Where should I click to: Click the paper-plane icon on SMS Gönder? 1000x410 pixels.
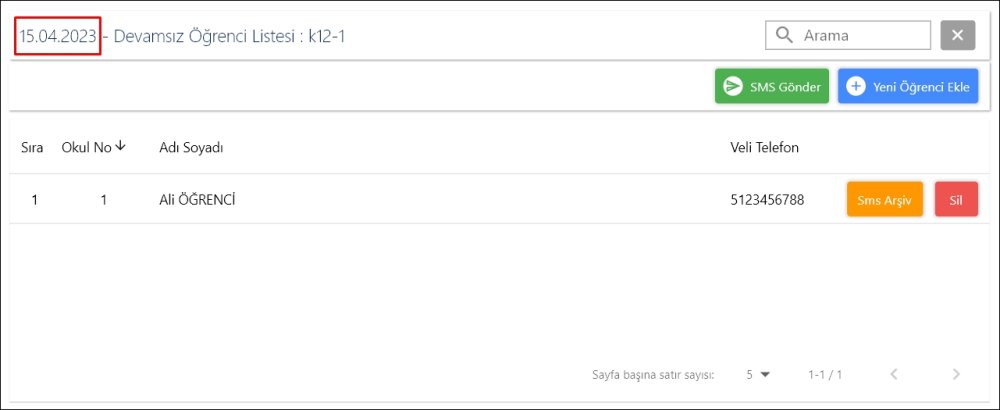point(733,87)
